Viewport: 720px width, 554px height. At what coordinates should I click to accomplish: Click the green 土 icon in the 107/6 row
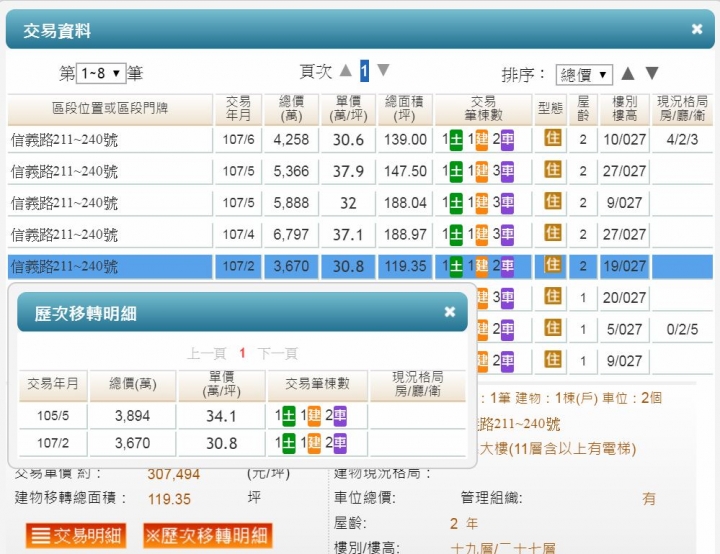[x=456, y=140]
